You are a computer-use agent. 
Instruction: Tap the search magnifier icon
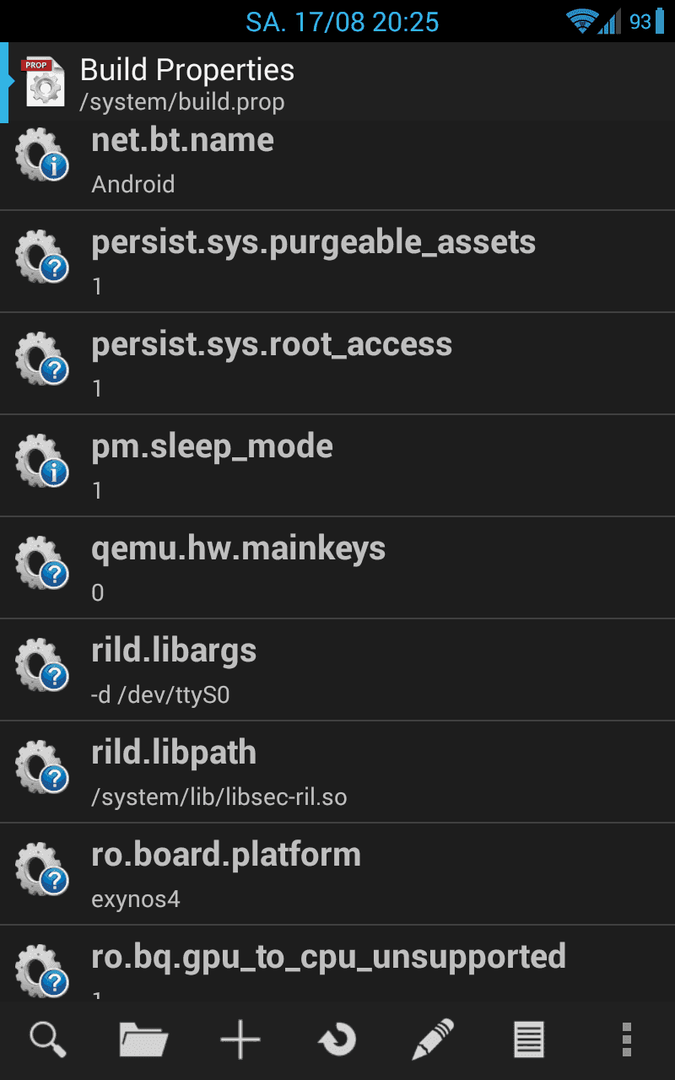click(x=48, y=1039)
